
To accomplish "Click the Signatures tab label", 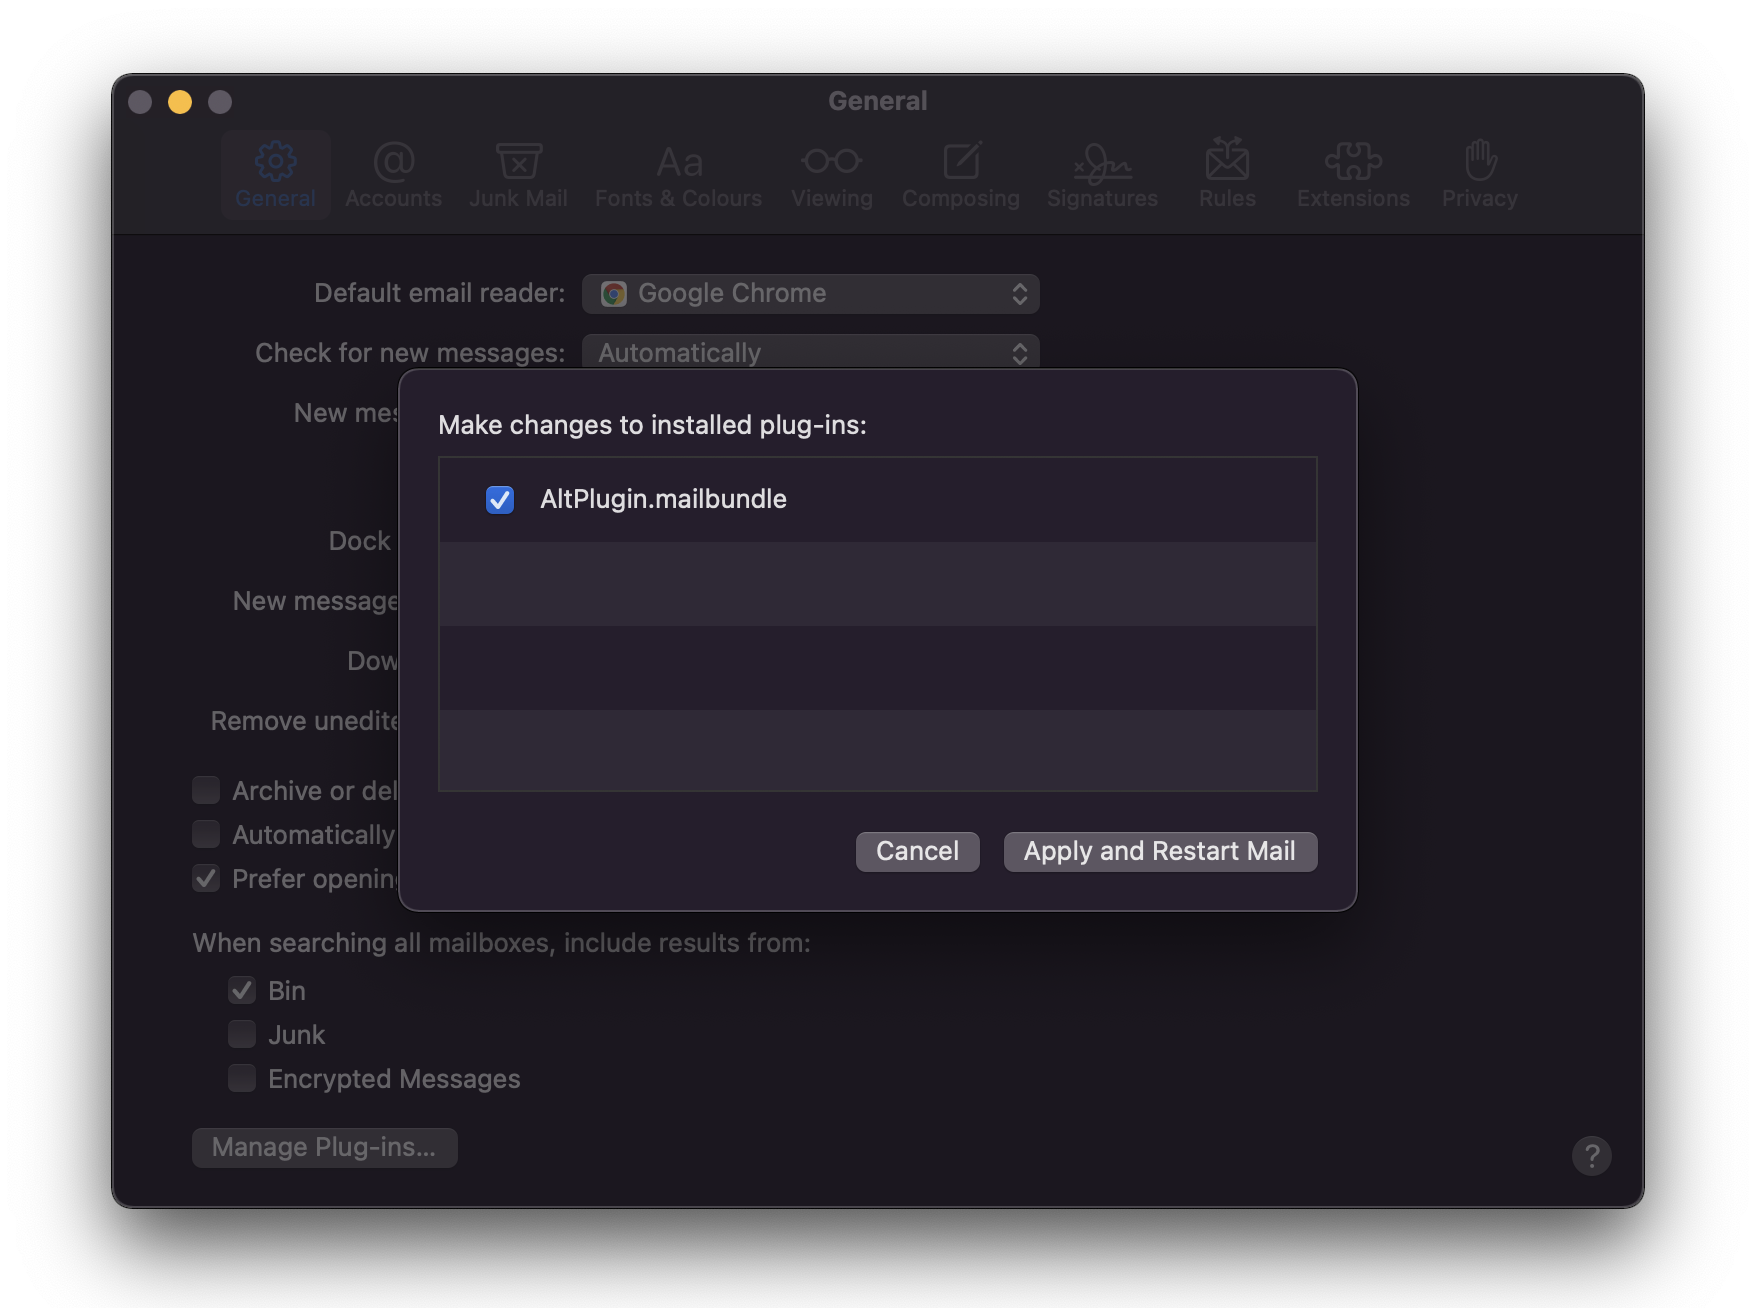I will coord(1102,198).
